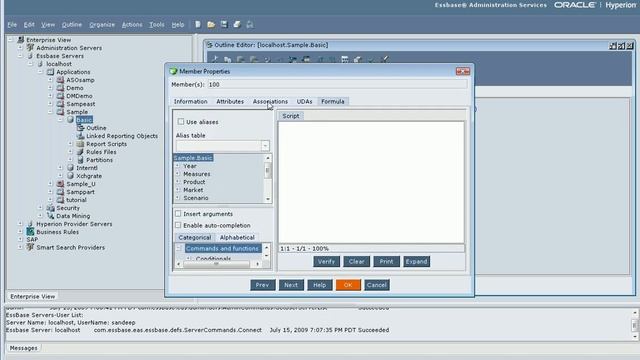Click the Save toolbar icon
Viewport: 640px width, 360px height.
[x=224, y=24]
